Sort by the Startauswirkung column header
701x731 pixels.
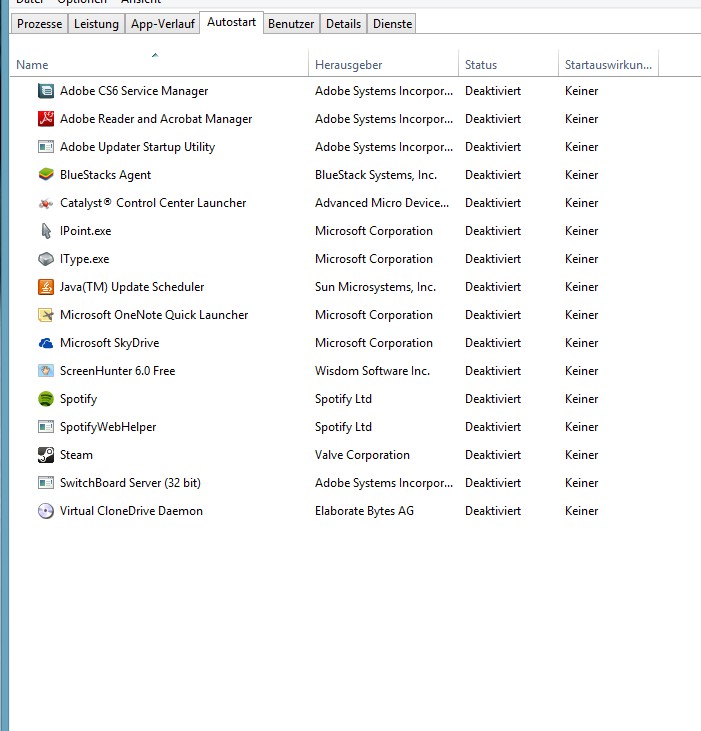608,64
